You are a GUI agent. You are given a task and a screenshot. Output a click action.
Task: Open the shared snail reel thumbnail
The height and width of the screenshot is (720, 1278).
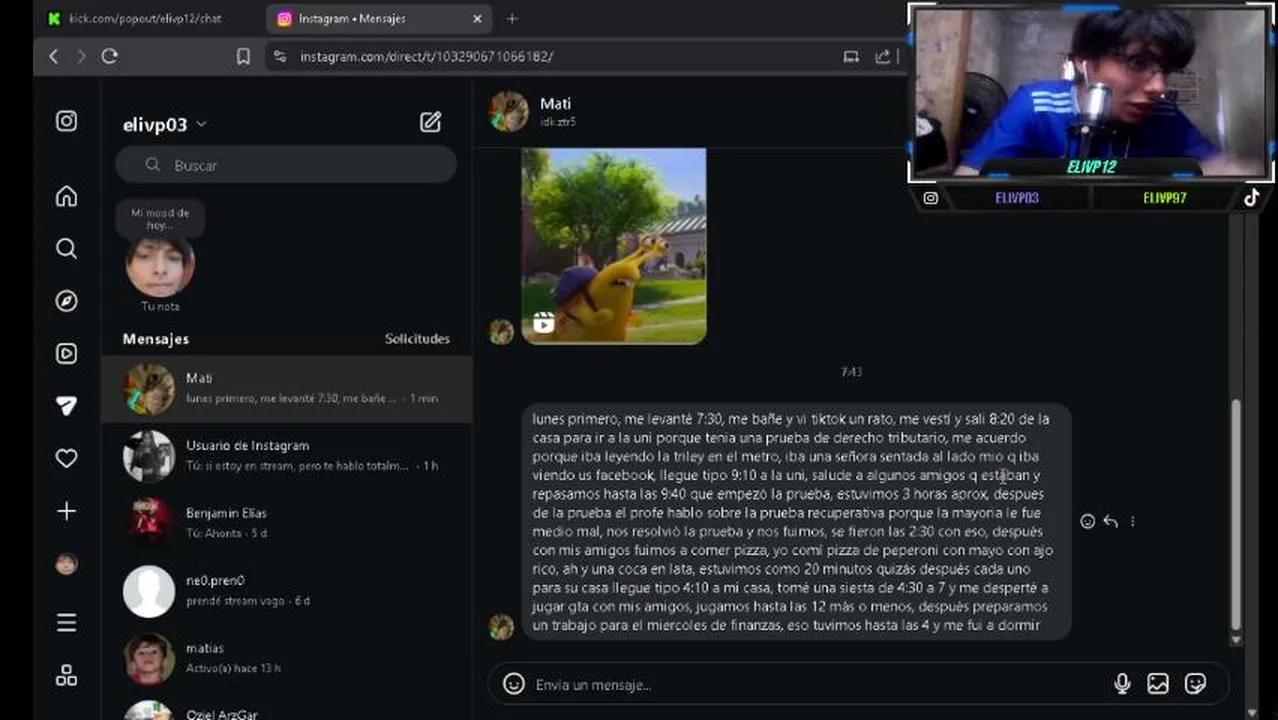(614, 246)
